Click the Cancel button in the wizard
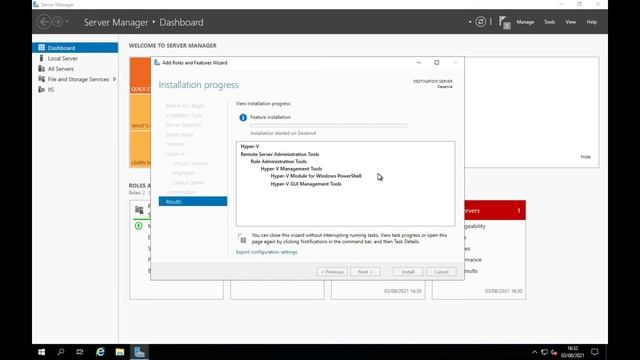This screenshot has width=640, height=360. 441,272
